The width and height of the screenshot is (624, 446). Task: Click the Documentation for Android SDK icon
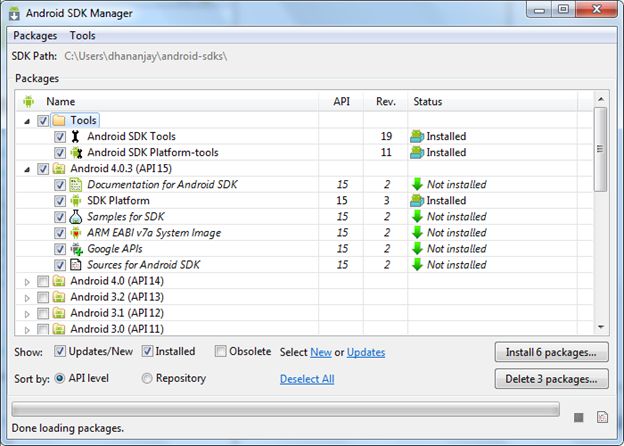pos(76,185)
